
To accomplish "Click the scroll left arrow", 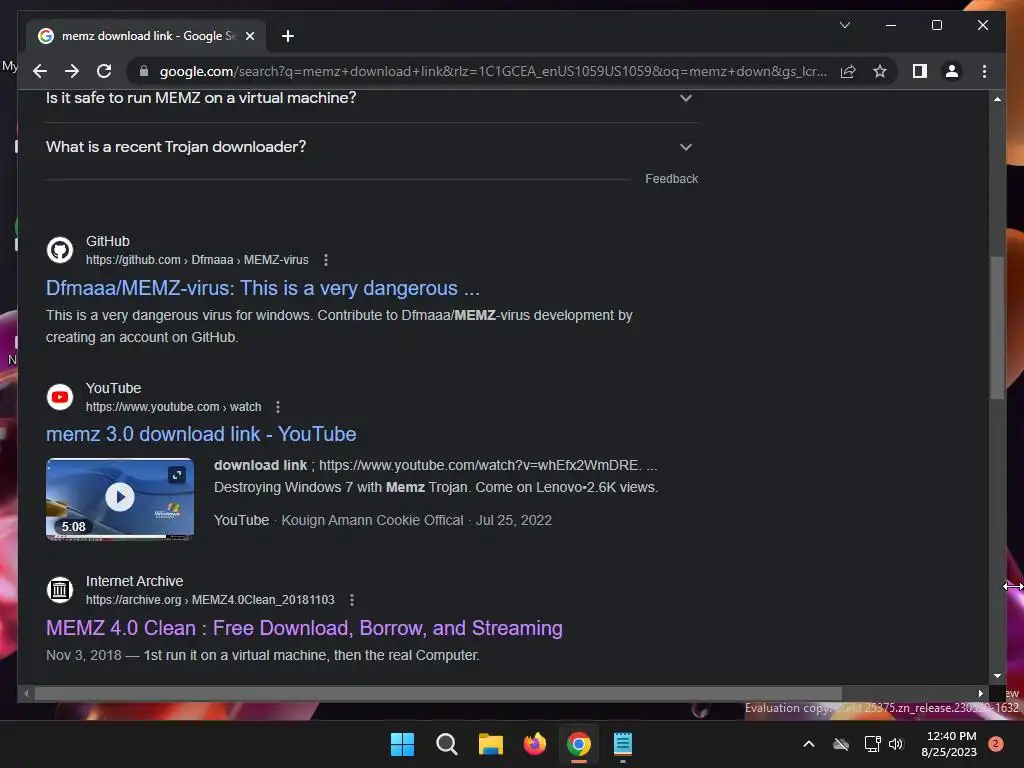I will click(x=26, y=694).
